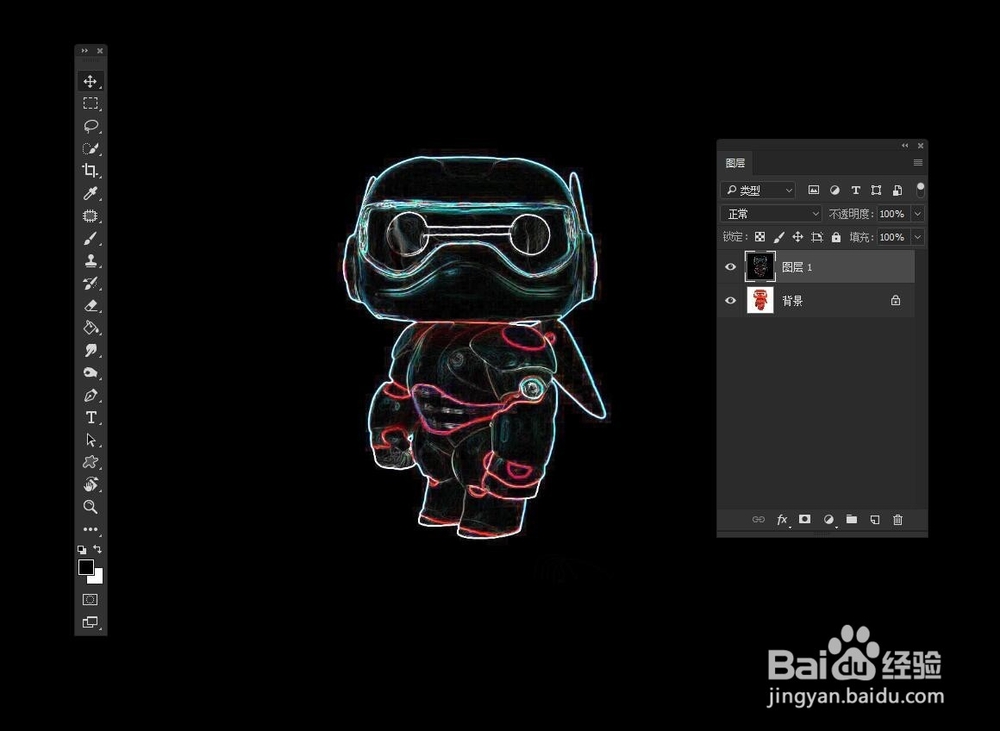Select the Eyedropper tool

[x=90, y=193]
